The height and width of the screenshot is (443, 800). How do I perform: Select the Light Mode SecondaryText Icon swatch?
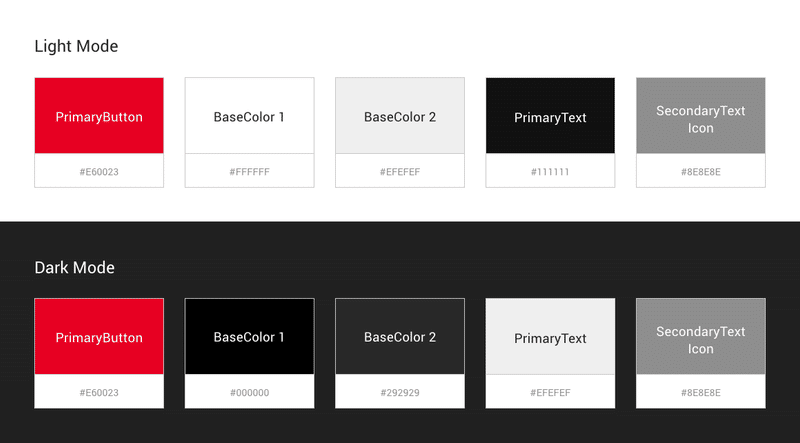(x=701, y=115)
